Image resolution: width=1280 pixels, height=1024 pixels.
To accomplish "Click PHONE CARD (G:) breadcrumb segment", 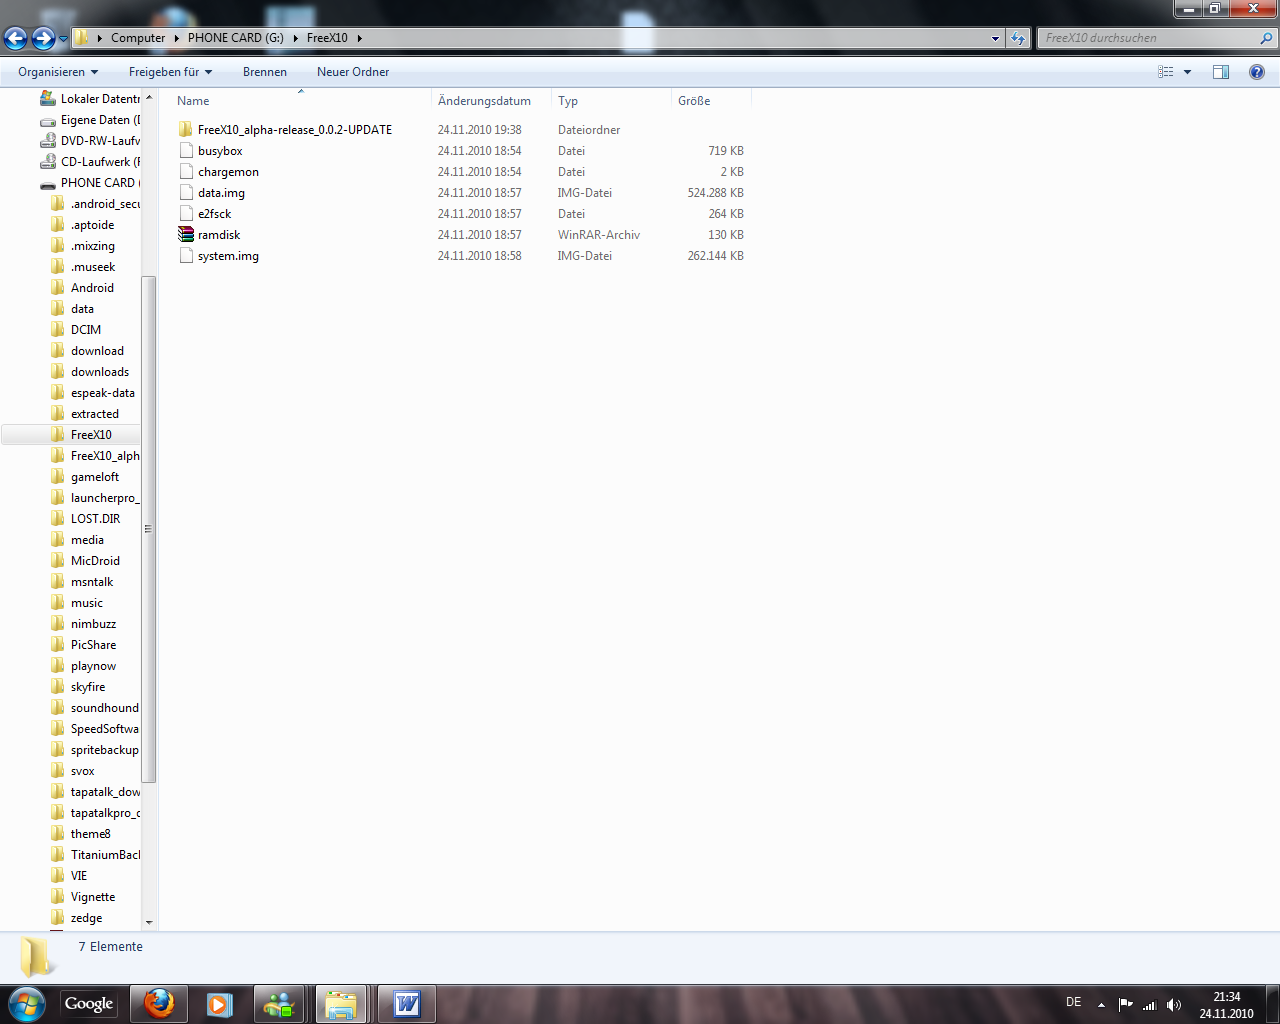I will click(236, 38).
